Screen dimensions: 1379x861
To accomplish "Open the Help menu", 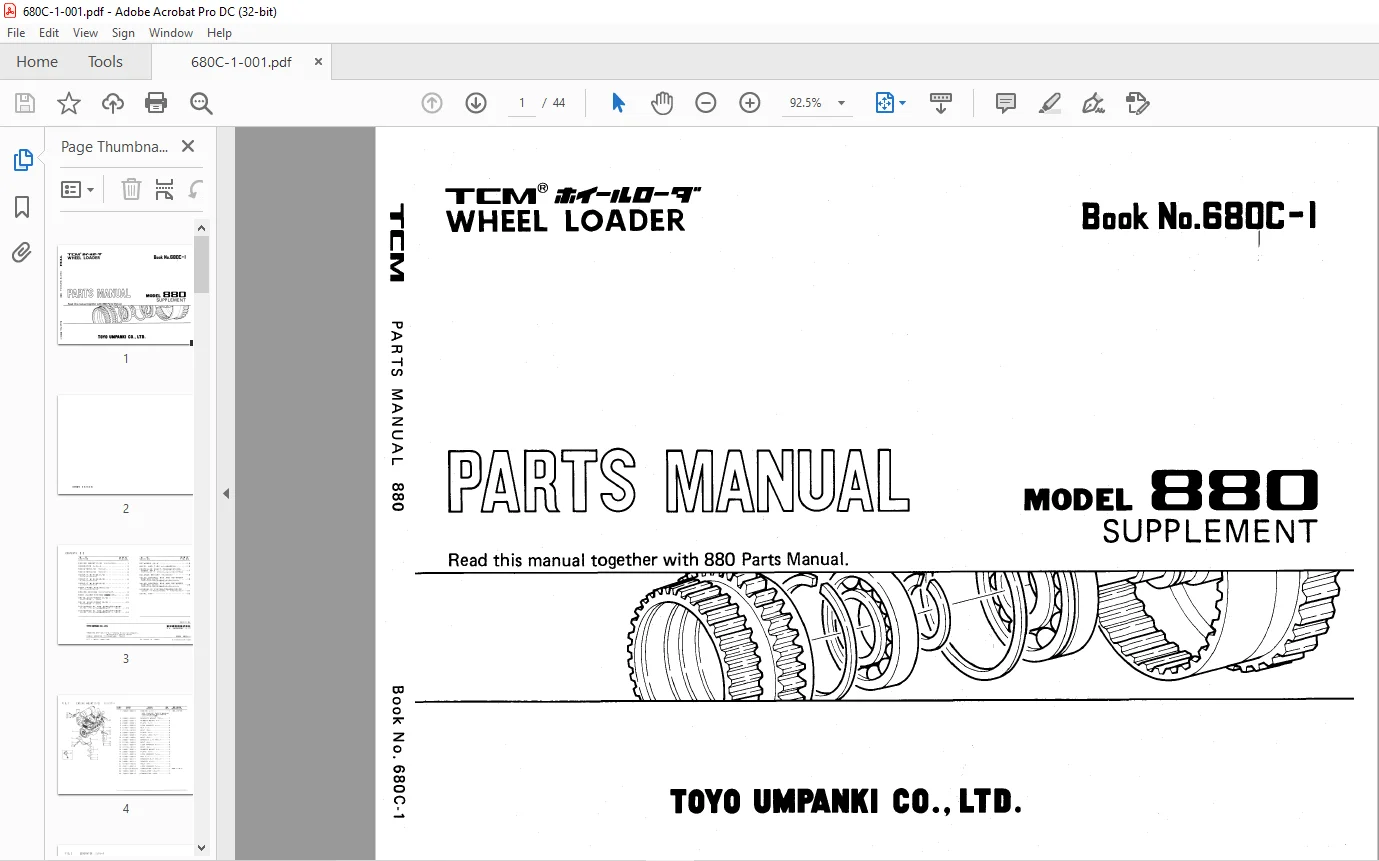I will pos(219,33).
